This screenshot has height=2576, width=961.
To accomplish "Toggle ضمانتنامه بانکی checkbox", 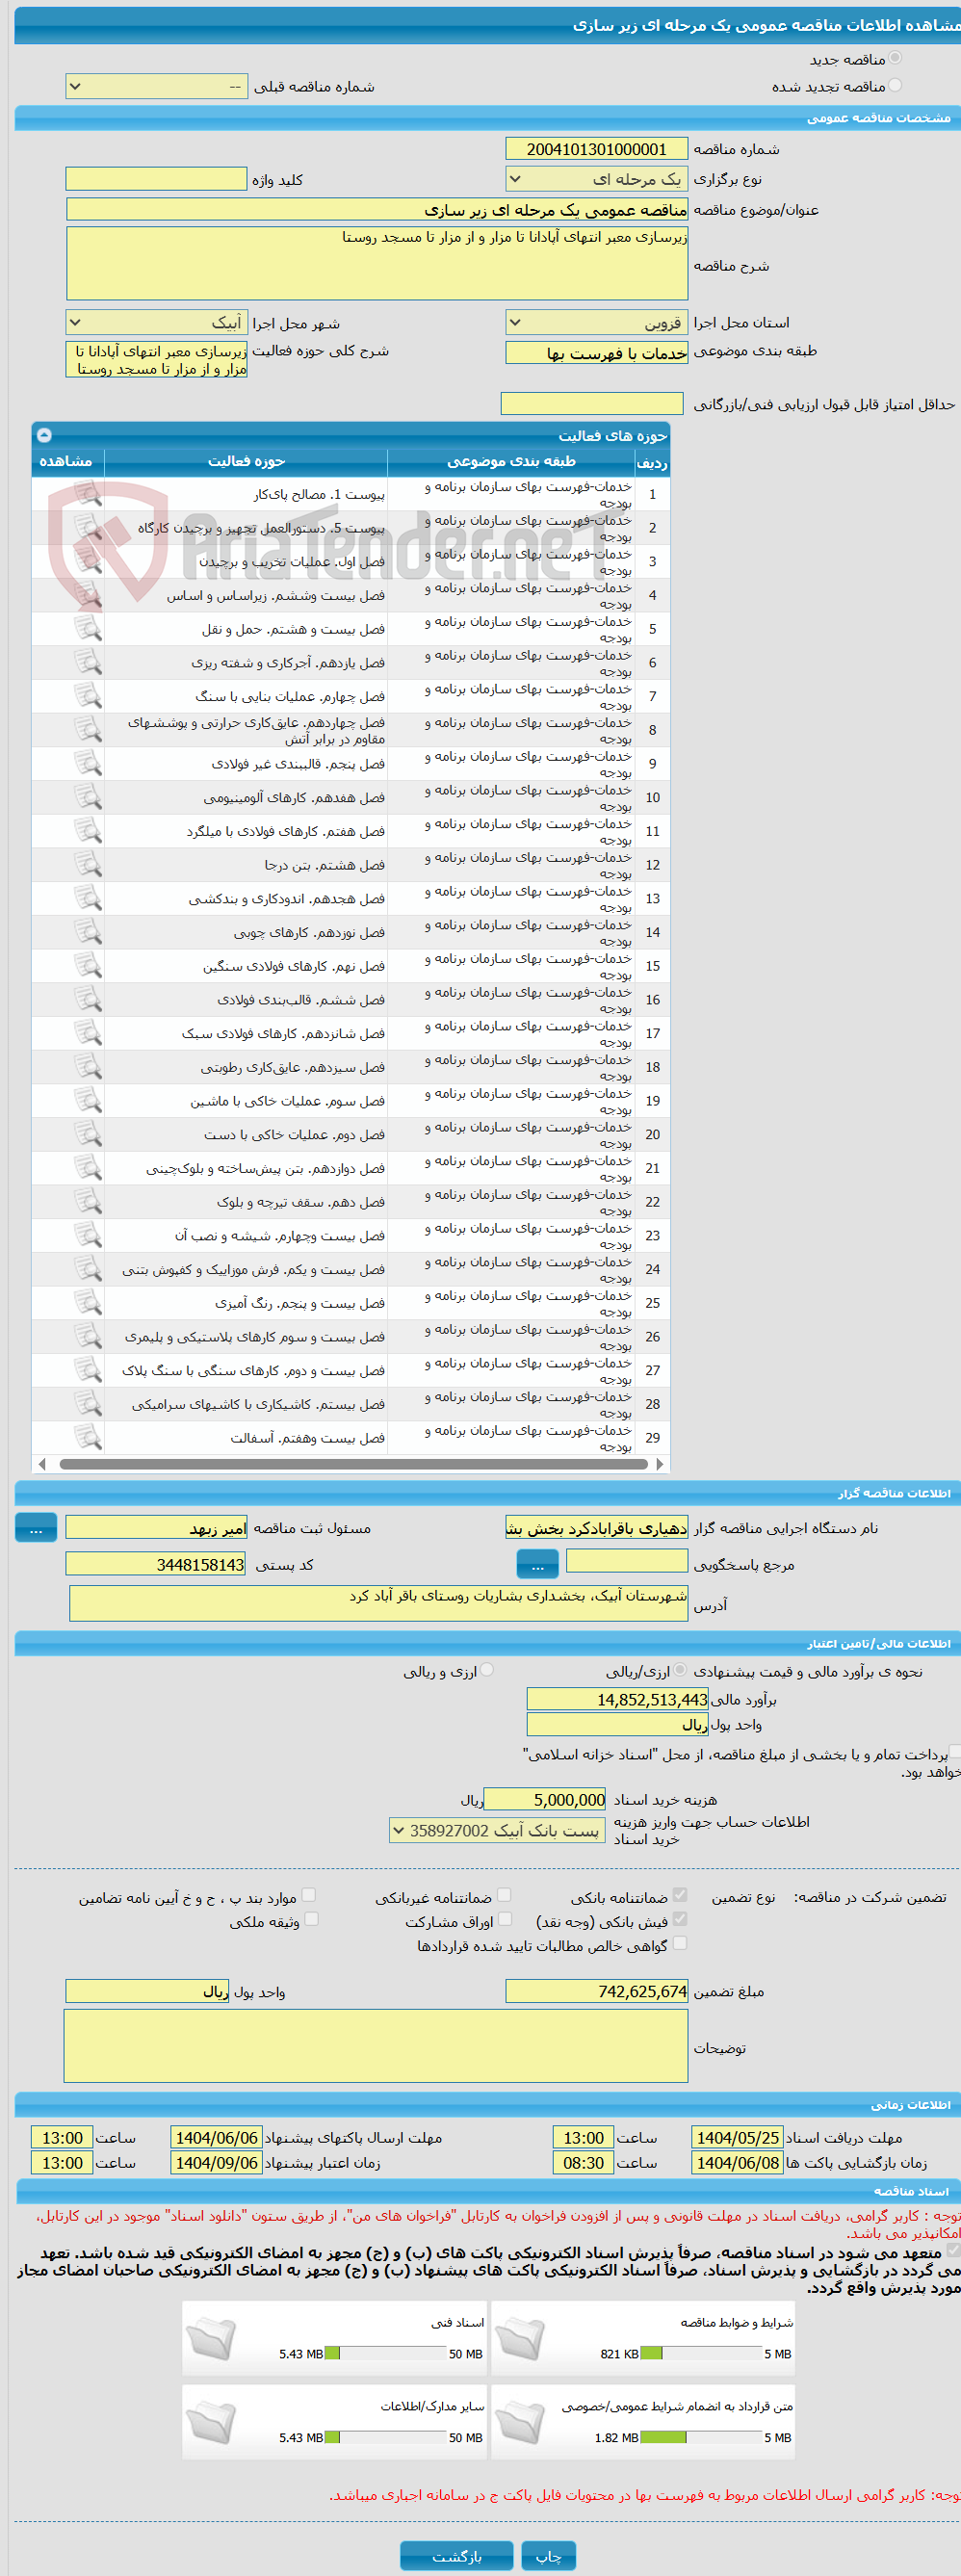I will [680, 1895].
